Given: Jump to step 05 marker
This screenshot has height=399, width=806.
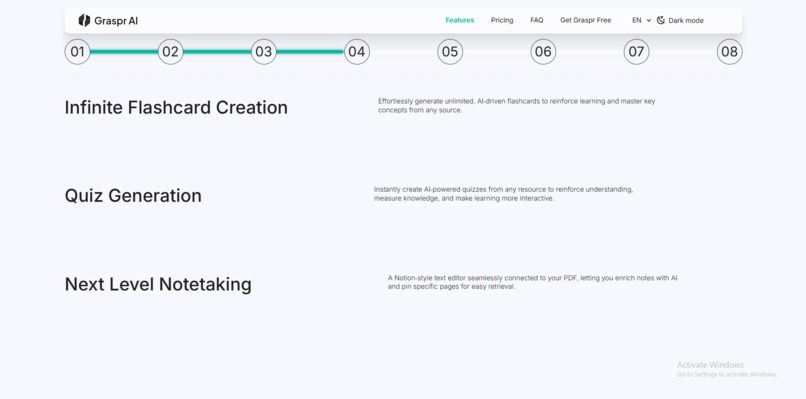Looking at the screenshot, I should pyautogui.click(x=450, y=52).
